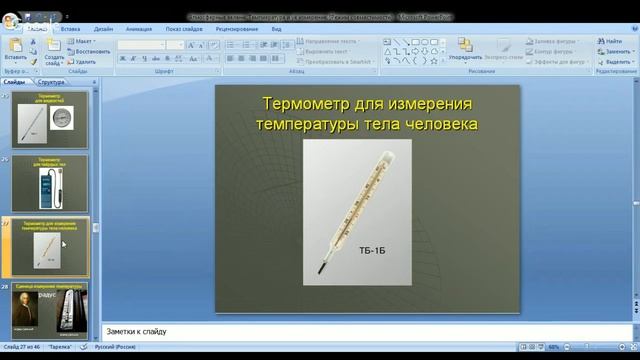Decrease list indent level
The image size is (640, 360).
point(264,45)
